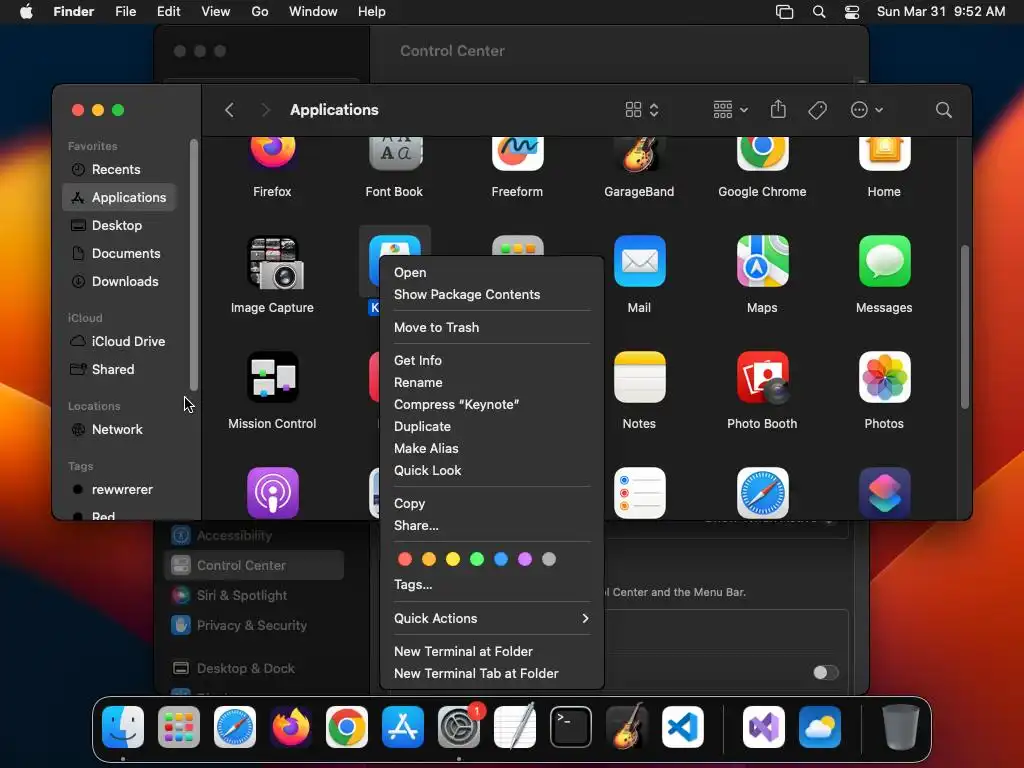Open Launchpad from the Dock
This screenshot has width=1024, height=768.
178,727
